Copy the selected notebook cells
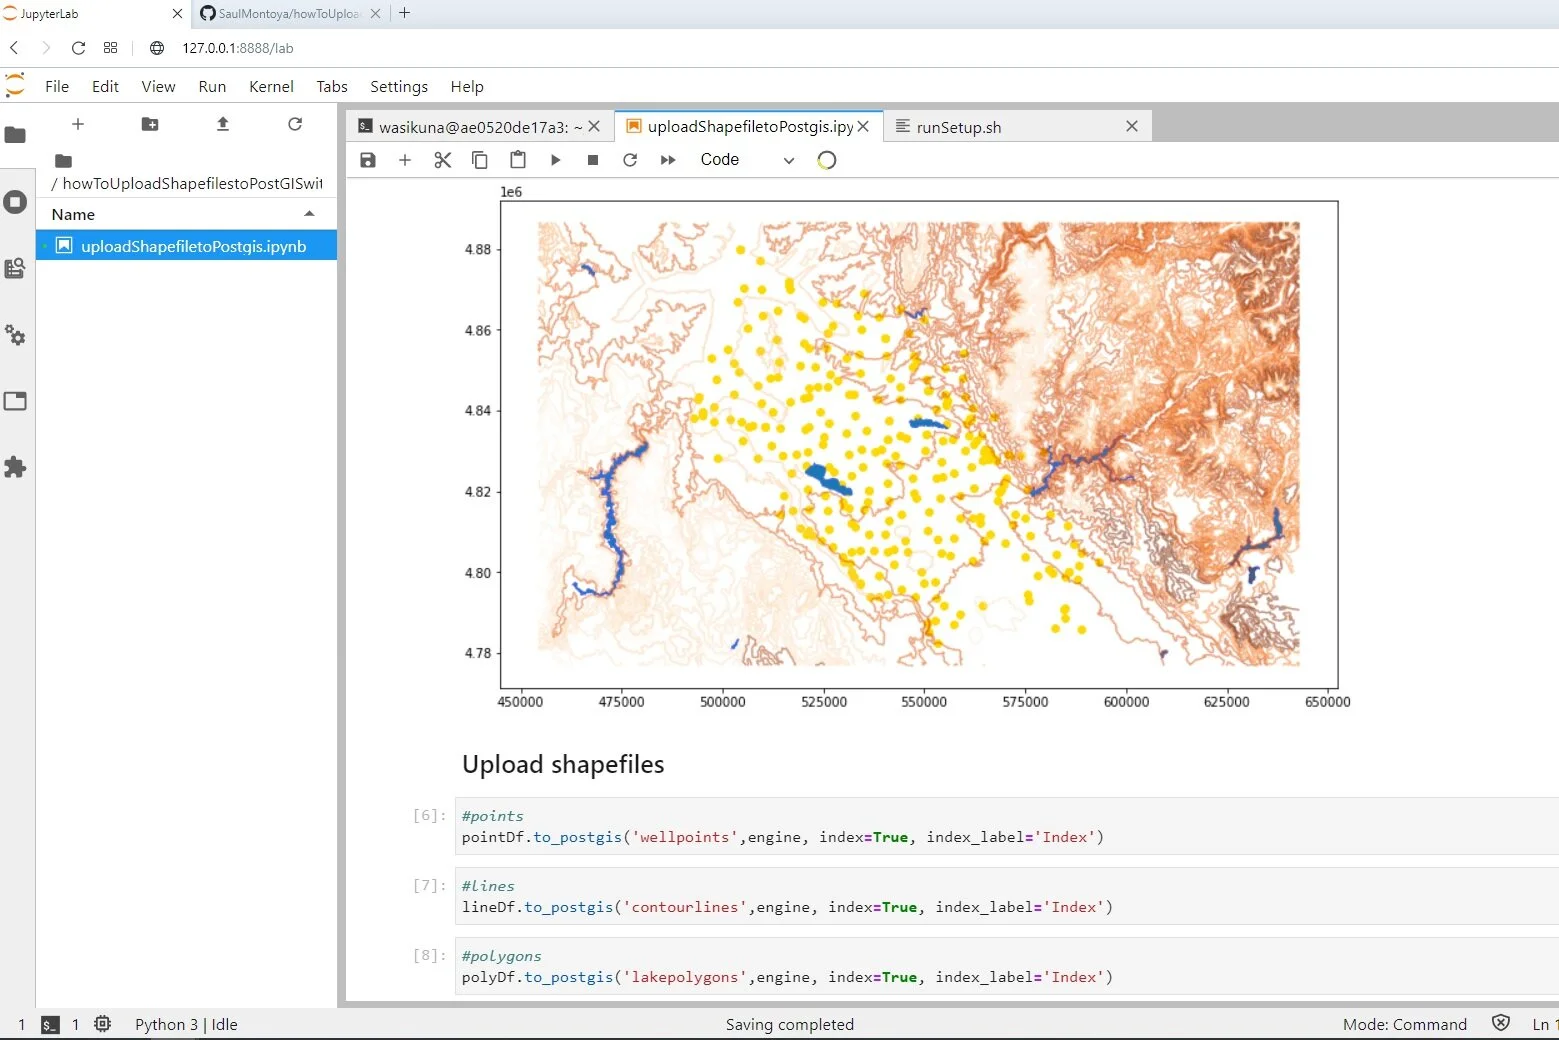1559x1040 pixels. [480, 160]
